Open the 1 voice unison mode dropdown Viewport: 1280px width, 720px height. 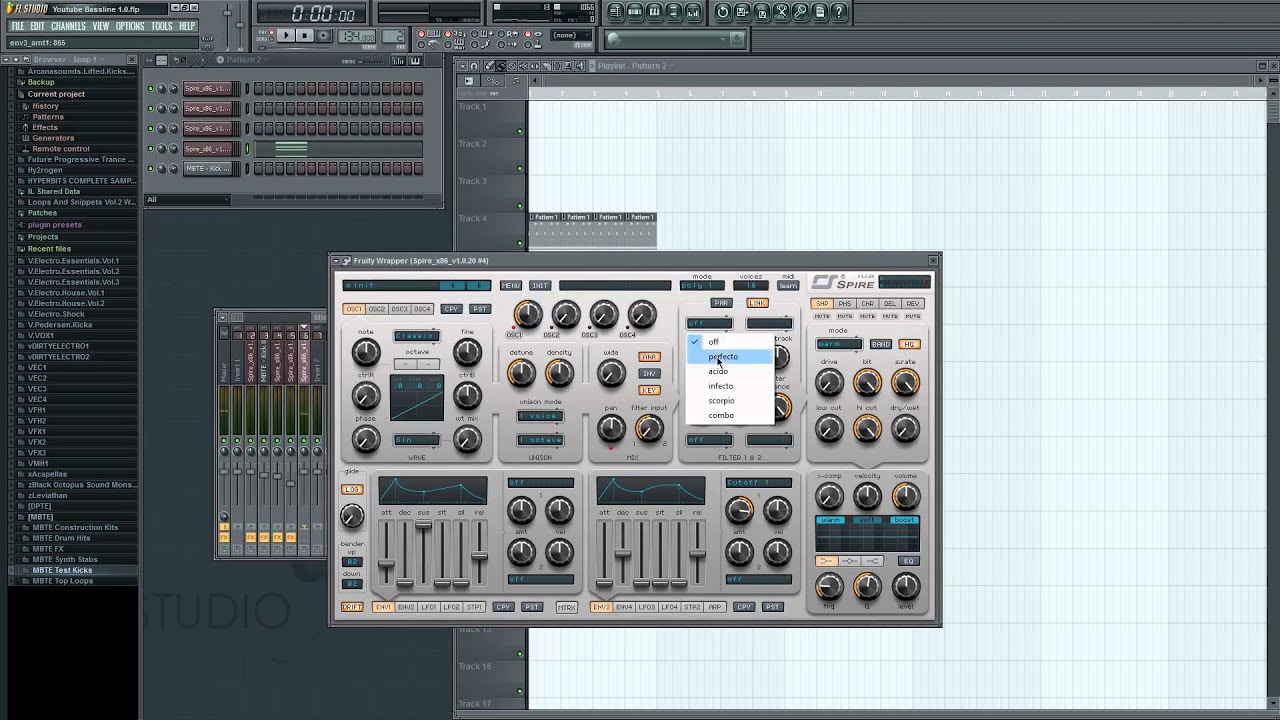coord(540,416)
